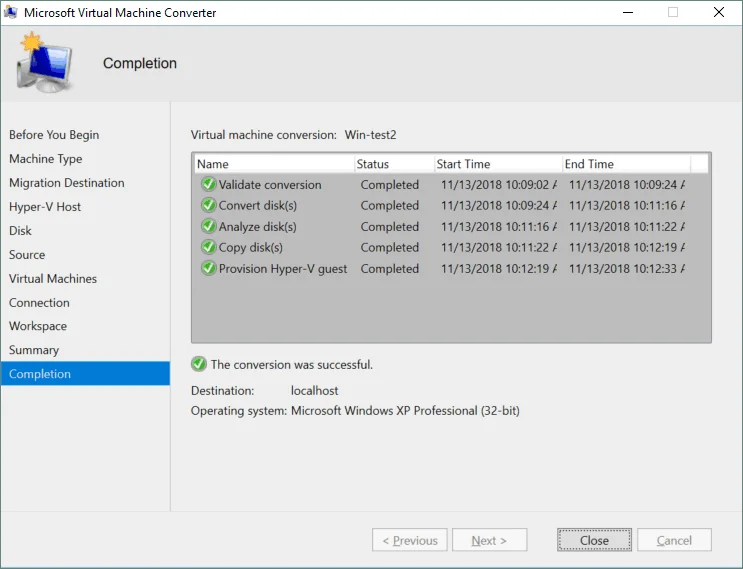Viewport: 743px width, 569px height.
Task: Click the Next button
Action: pyautogui.click(x=489, y=540)
